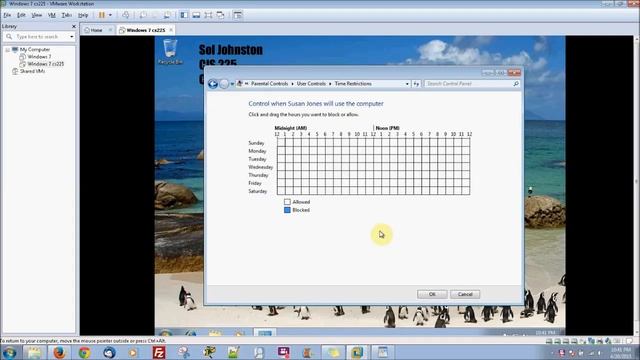640x360 pixels.
Task: Open the power options arrow beside pause
Action: coord(110,15)
